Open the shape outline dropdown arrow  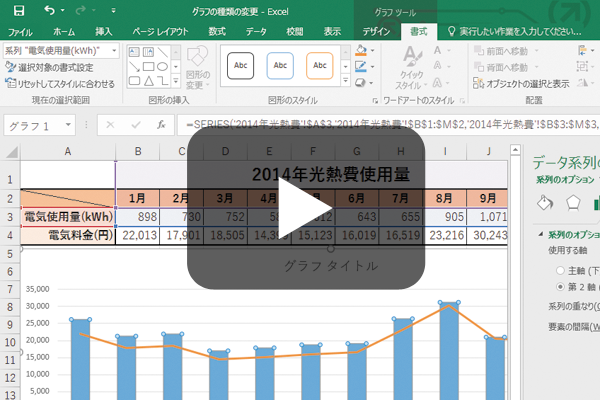(373, 67)
